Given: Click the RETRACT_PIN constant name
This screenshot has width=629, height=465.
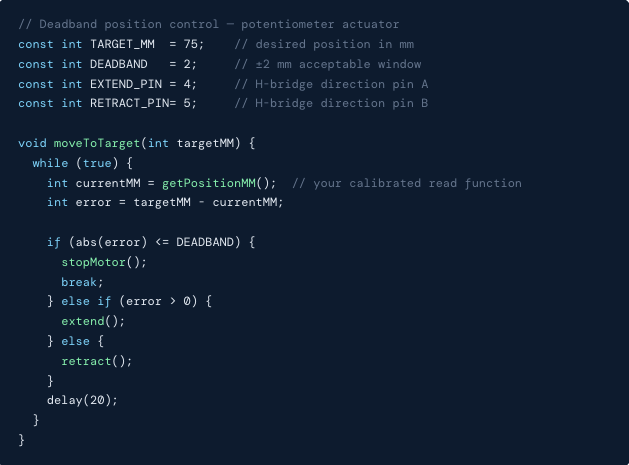Looking at the screenshot, I should point(129,103).
